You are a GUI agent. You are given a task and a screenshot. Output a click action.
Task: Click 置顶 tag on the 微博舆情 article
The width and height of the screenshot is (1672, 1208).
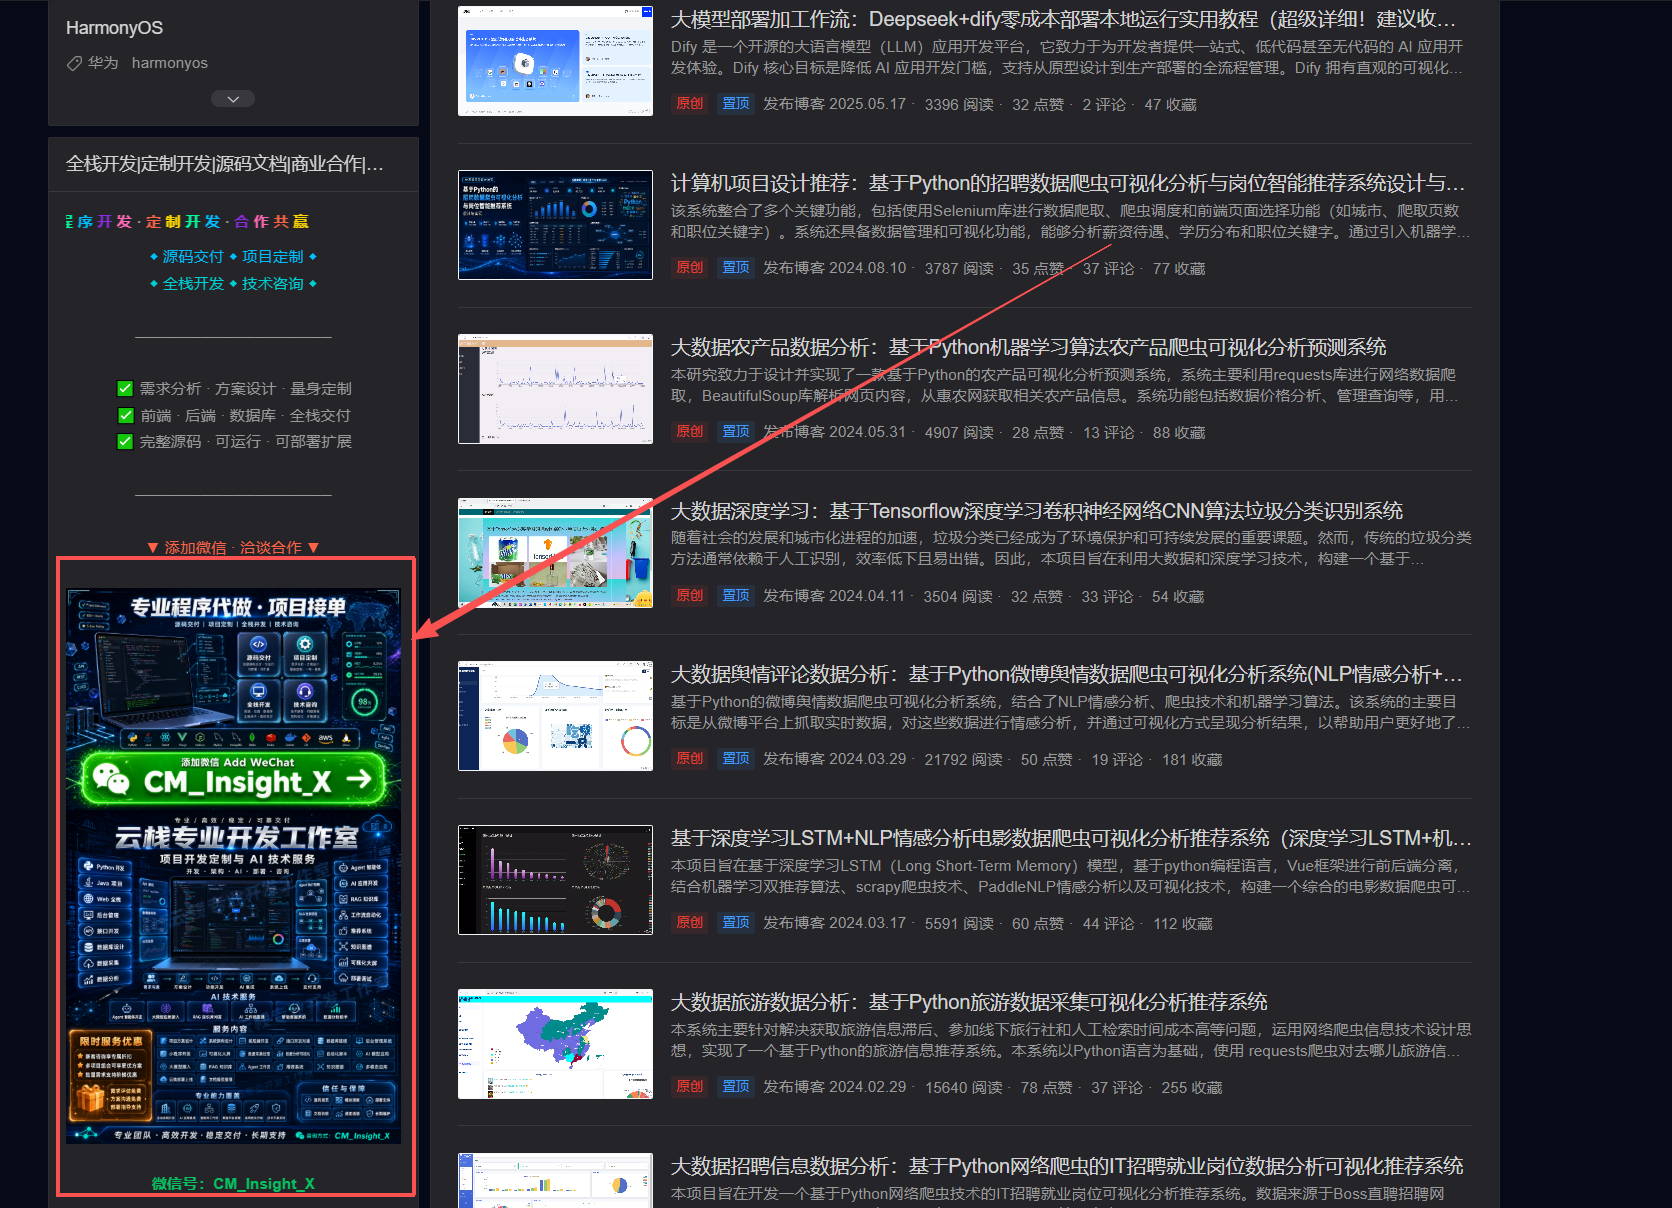(736, 759)
